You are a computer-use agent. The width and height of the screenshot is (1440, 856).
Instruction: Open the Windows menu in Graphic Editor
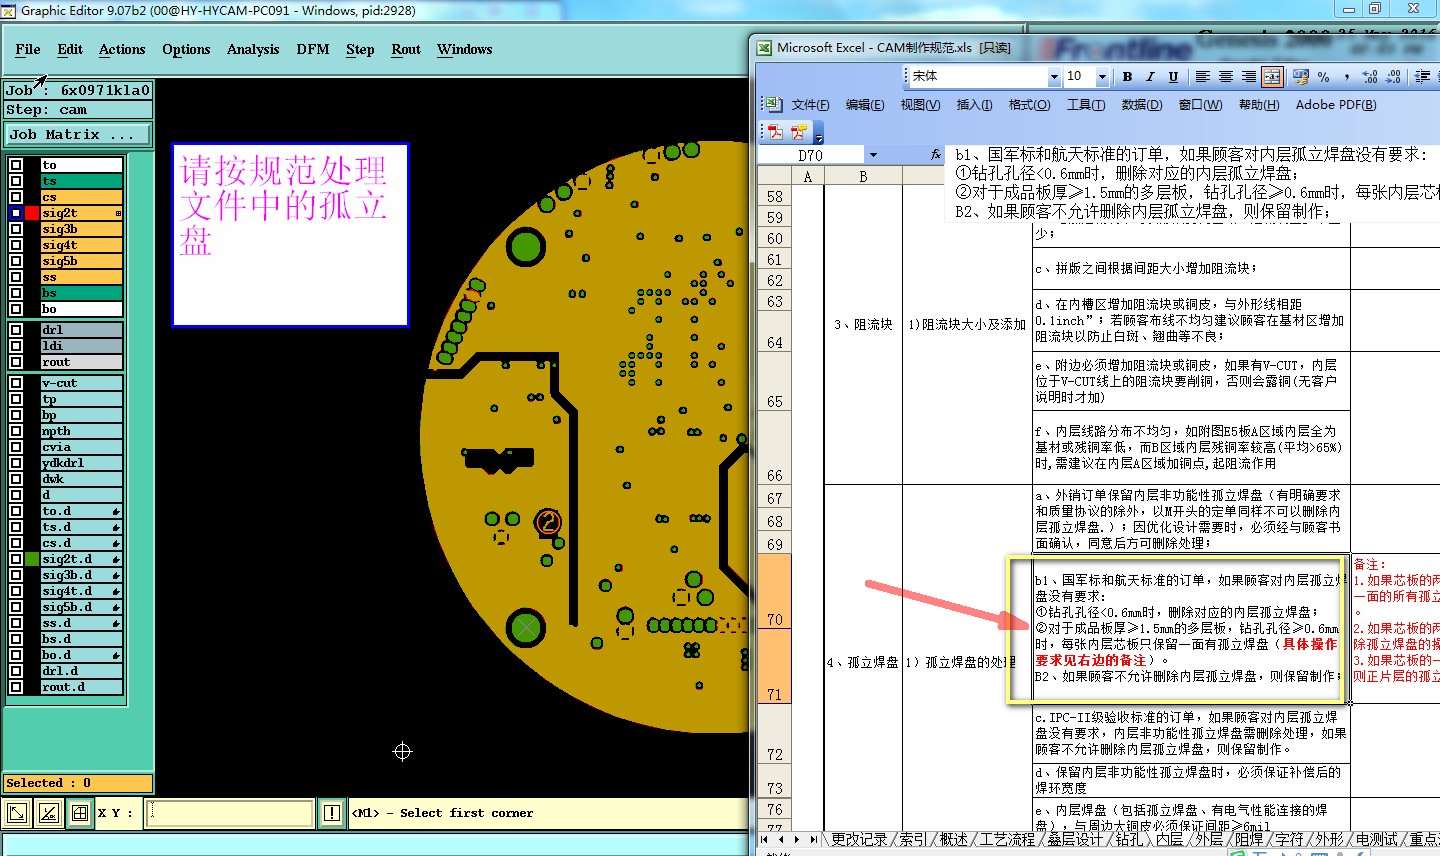[464, 50]
